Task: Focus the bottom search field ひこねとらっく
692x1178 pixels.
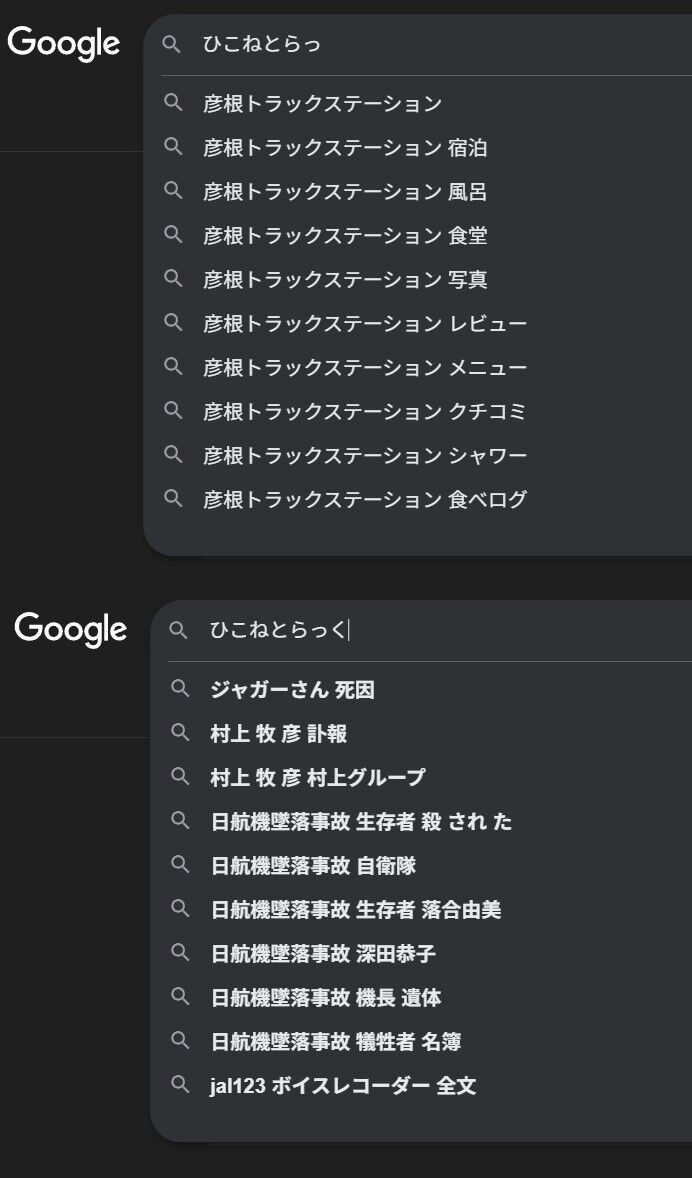Action: (x=420, y=630)
